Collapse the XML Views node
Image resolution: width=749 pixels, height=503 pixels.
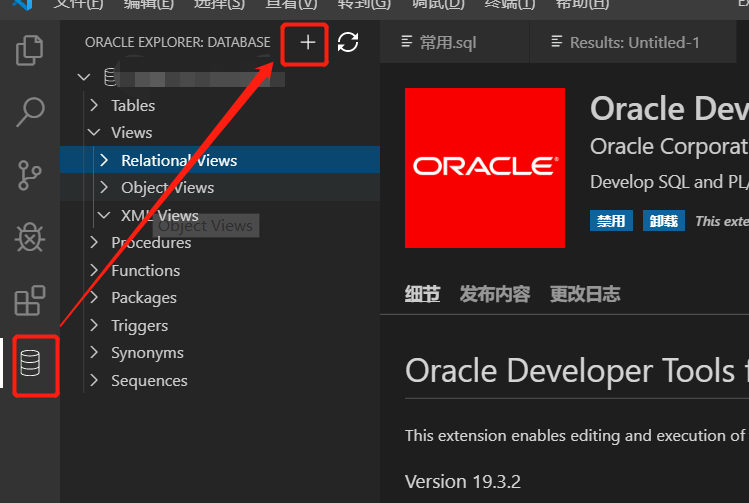point(104,215)
